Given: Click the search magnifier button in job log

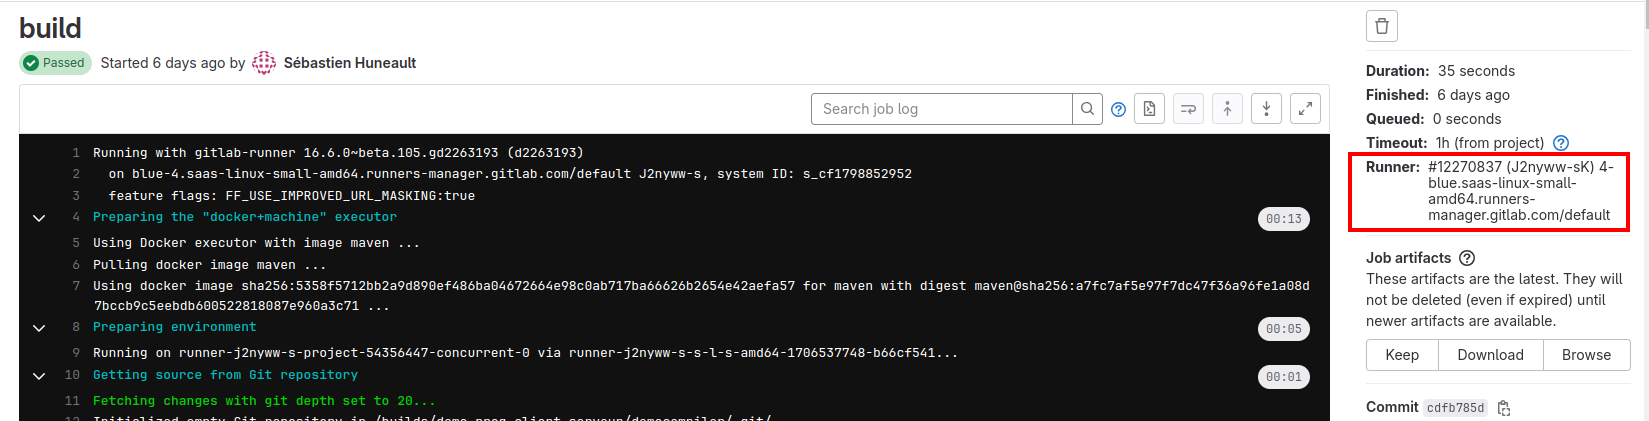Looking at the screenshot, I should click(1087, 109).
